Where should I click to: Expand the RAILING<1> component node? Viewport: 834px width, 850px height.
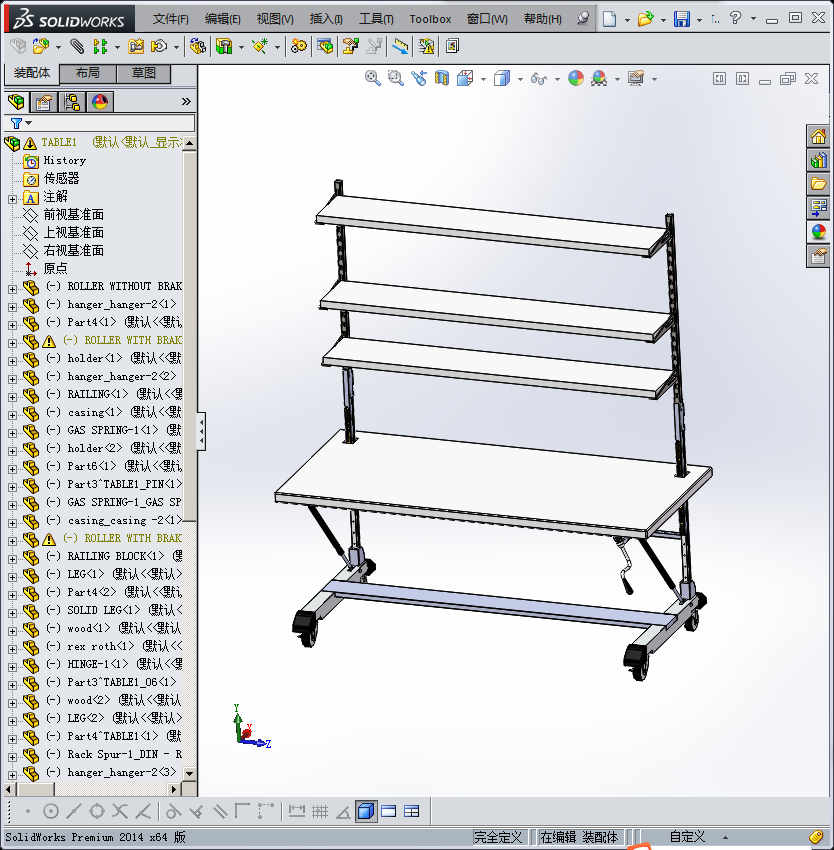[x=12, y=397]
